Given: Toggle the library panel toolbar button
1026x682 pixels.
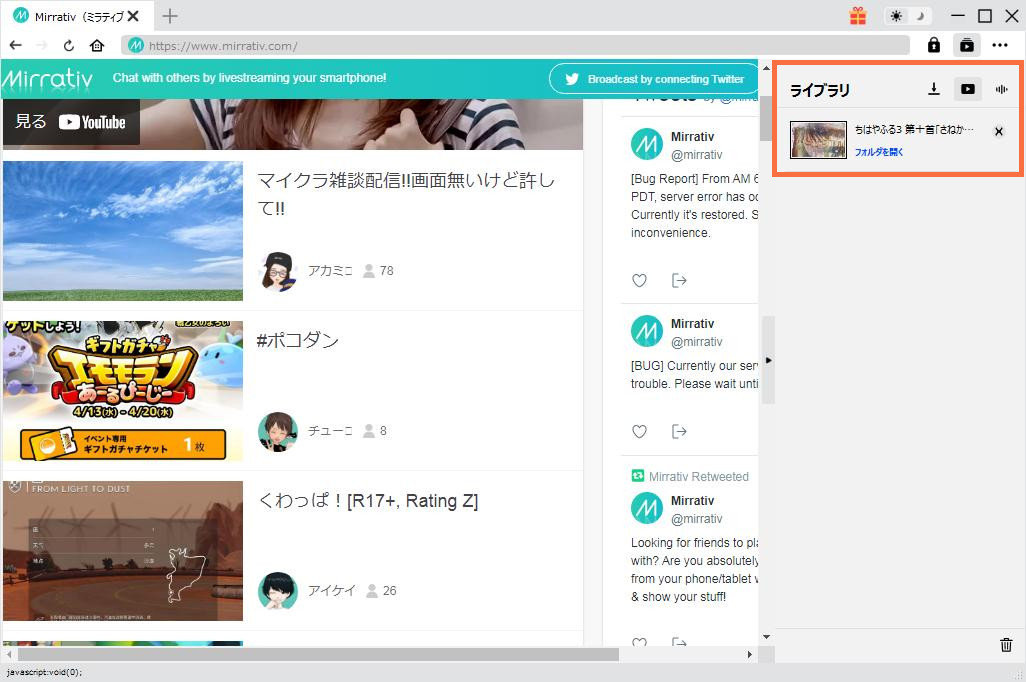Looking at the screenshot, I should click(x=967, y=45).
